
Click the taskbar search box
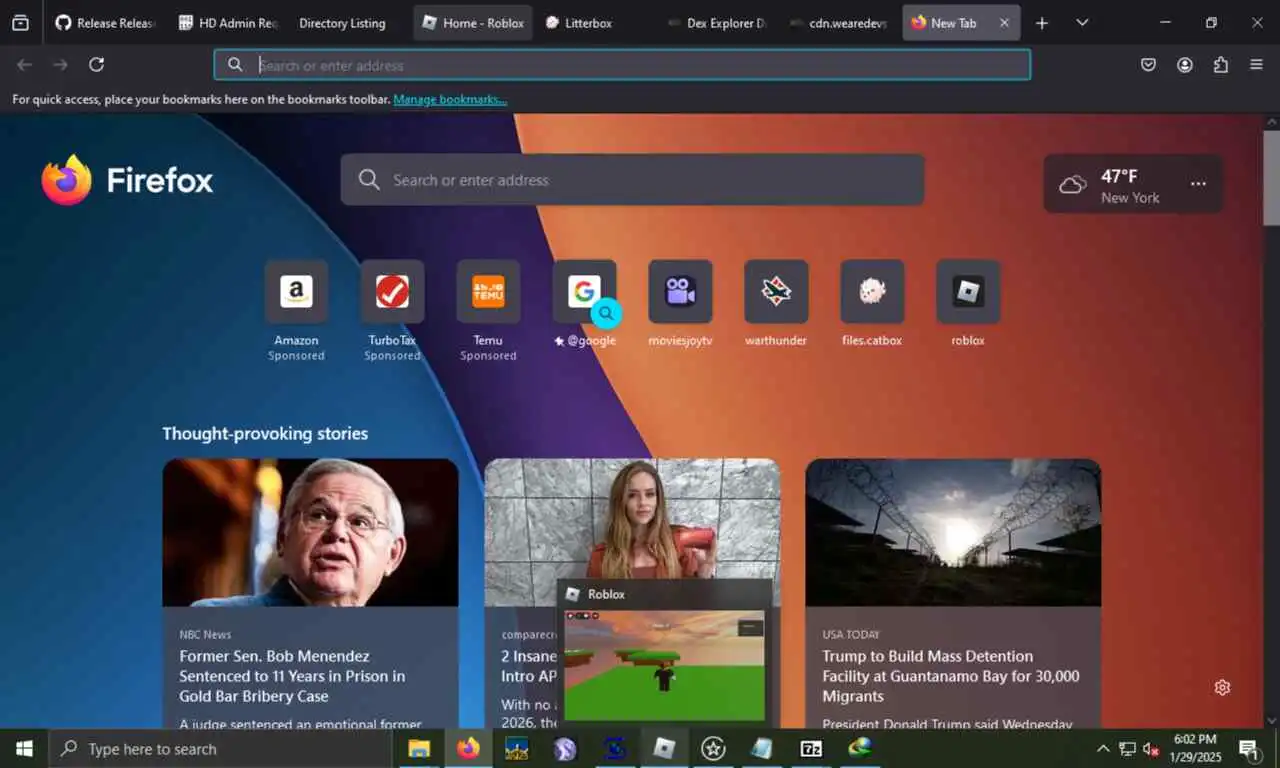coord(220,749)
